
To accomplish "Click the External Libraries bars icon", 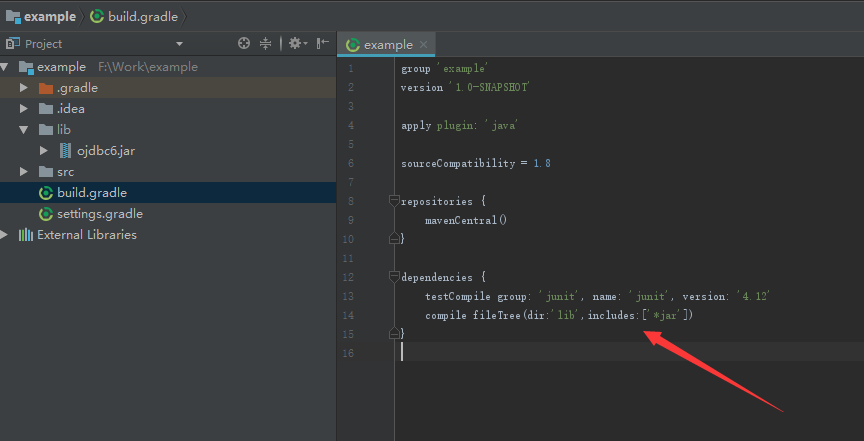I will point(25,235).
